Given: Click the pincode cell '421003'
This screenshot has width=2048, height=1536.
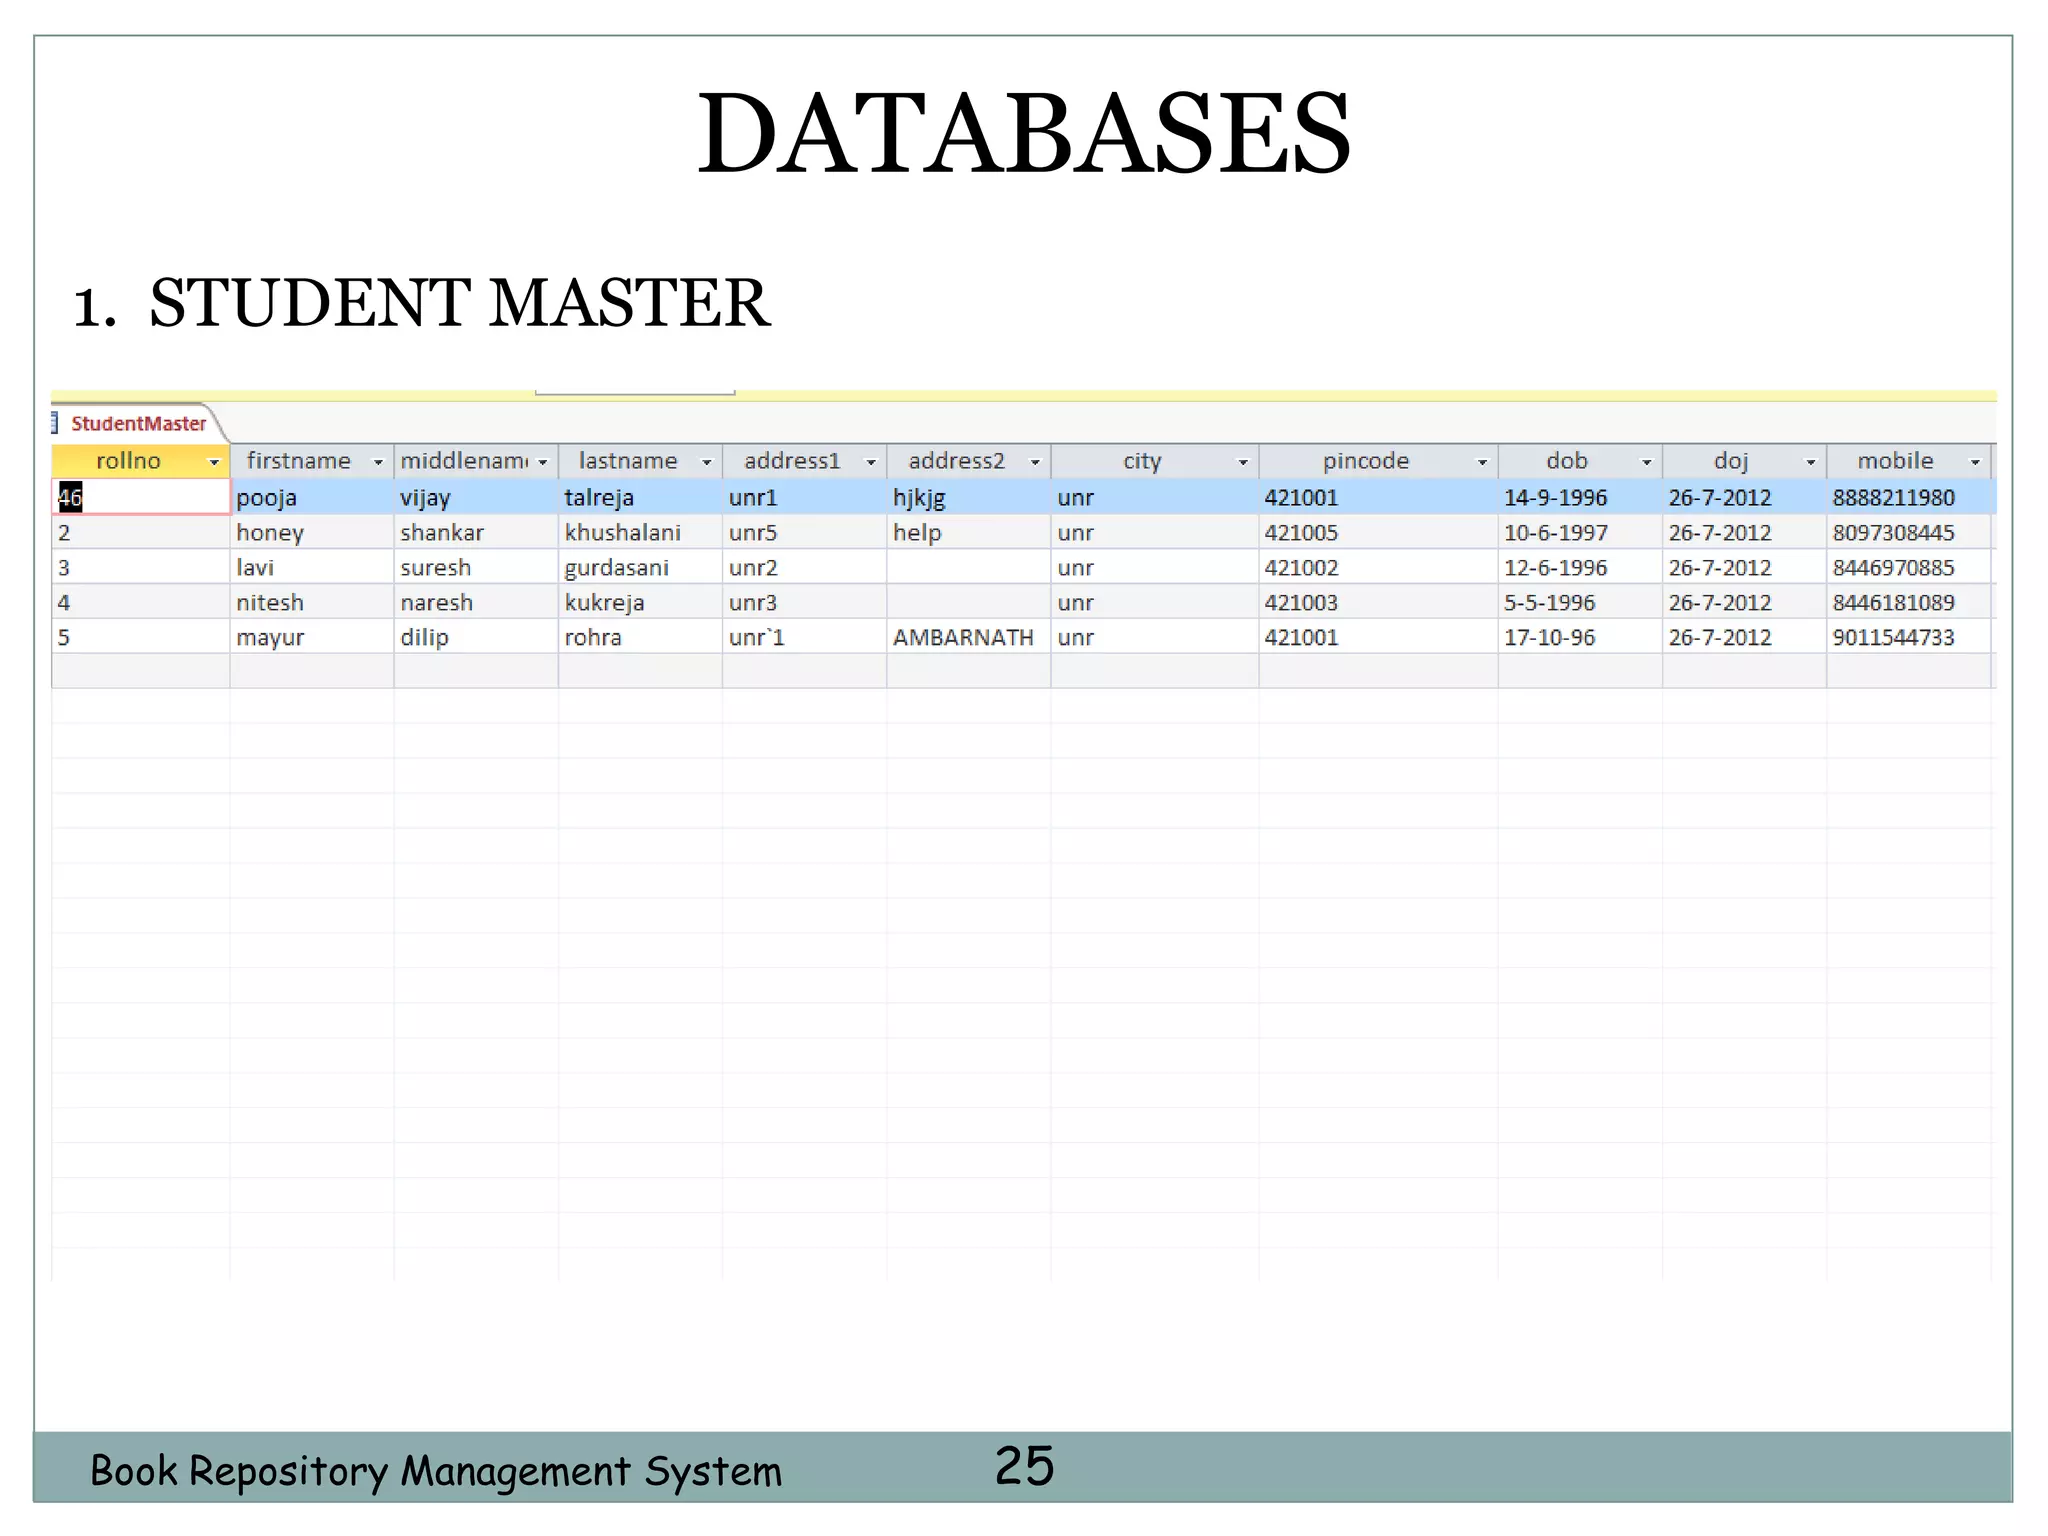Looking at the screenshot, I should 1378,602.
